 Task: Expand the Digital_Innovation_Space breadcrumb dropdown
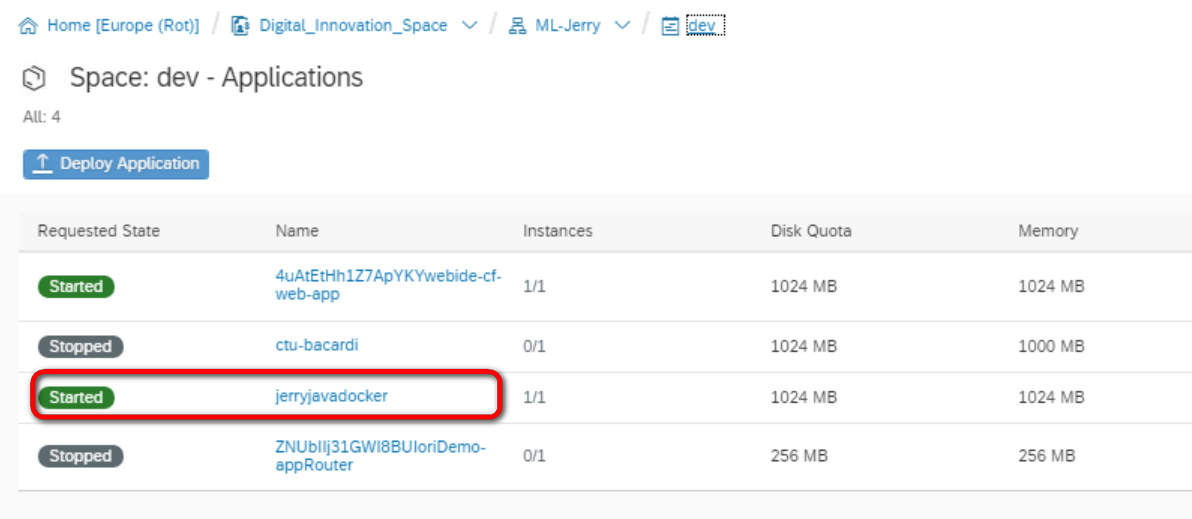[x=470, y=26]
